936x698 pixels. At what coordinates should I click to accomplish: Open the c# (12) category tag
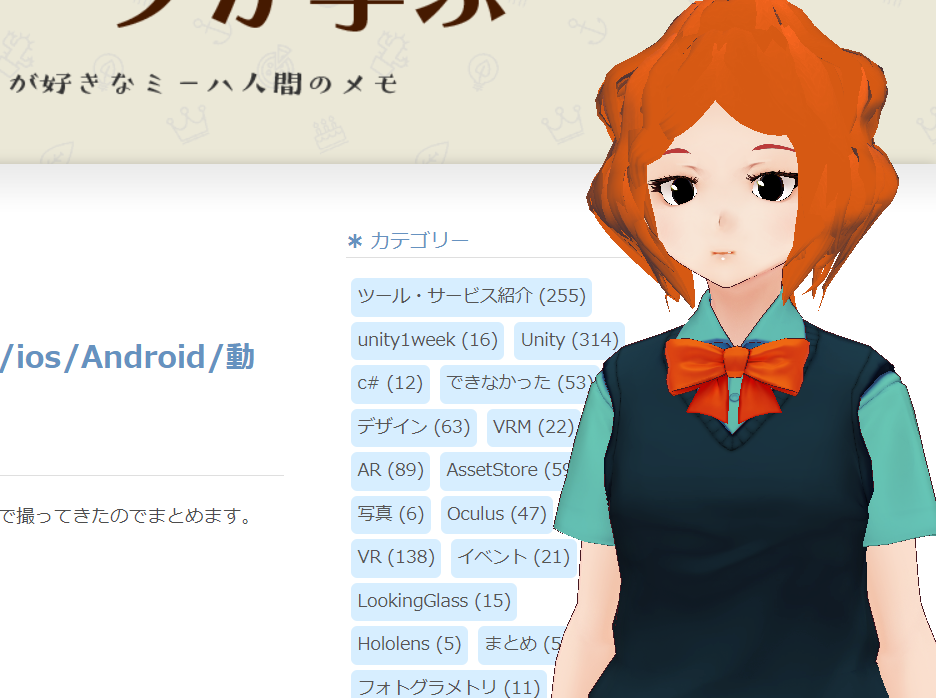(390, 384)
